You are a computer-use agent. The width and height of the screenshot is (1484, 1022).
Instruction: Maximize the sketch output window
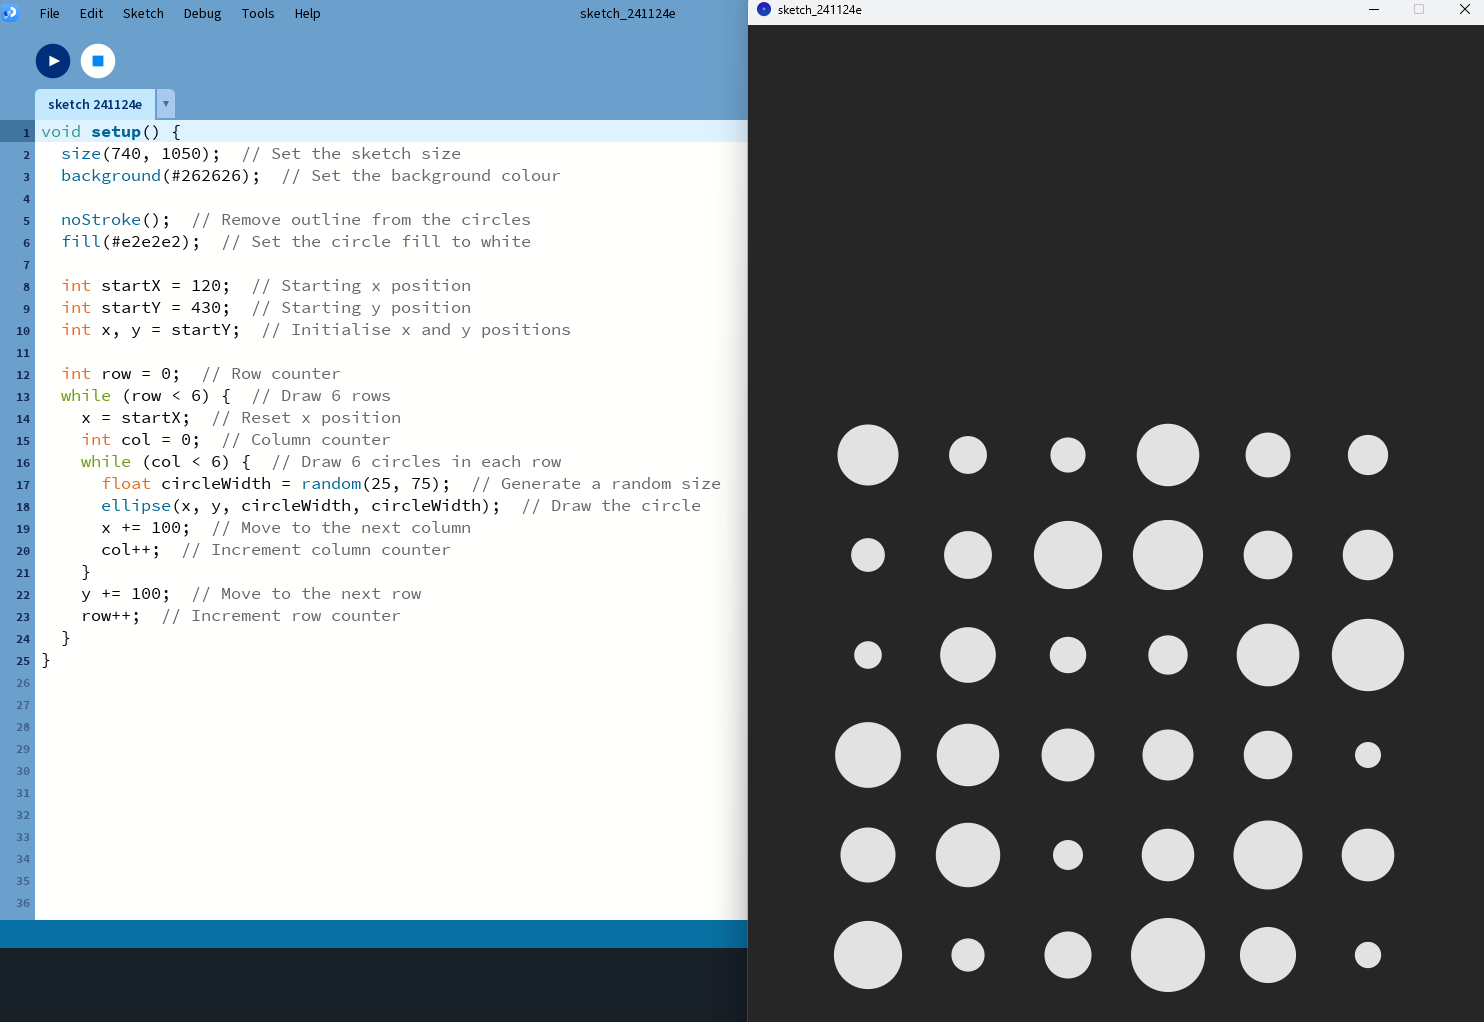point(1418,10)
